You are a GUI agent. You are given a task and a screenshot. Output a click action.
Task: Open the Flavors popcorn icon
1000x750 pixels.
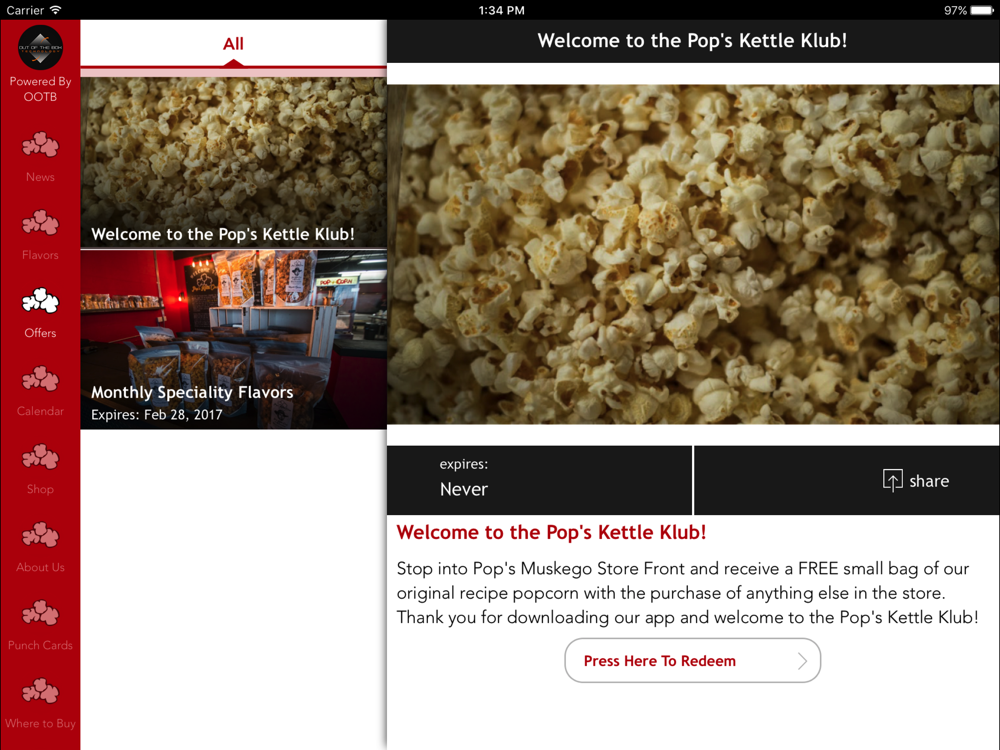pyautogui.click(x=40, y=223)
